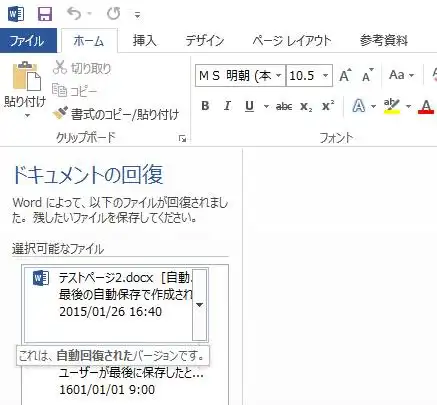Click the font name box showing ＭＳ 明朝
This screenshot has height=405, width=437.
tap(235, 76)
